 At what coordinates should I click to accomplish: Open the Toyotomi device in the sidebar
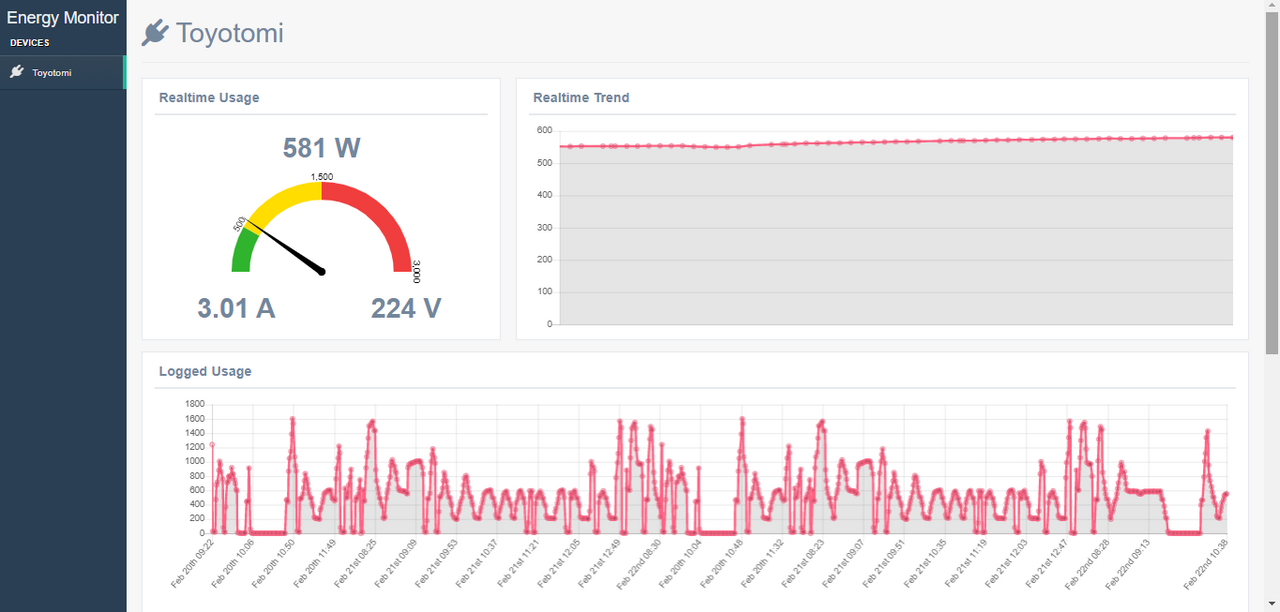pyautogui.click(x=62, y=73)
